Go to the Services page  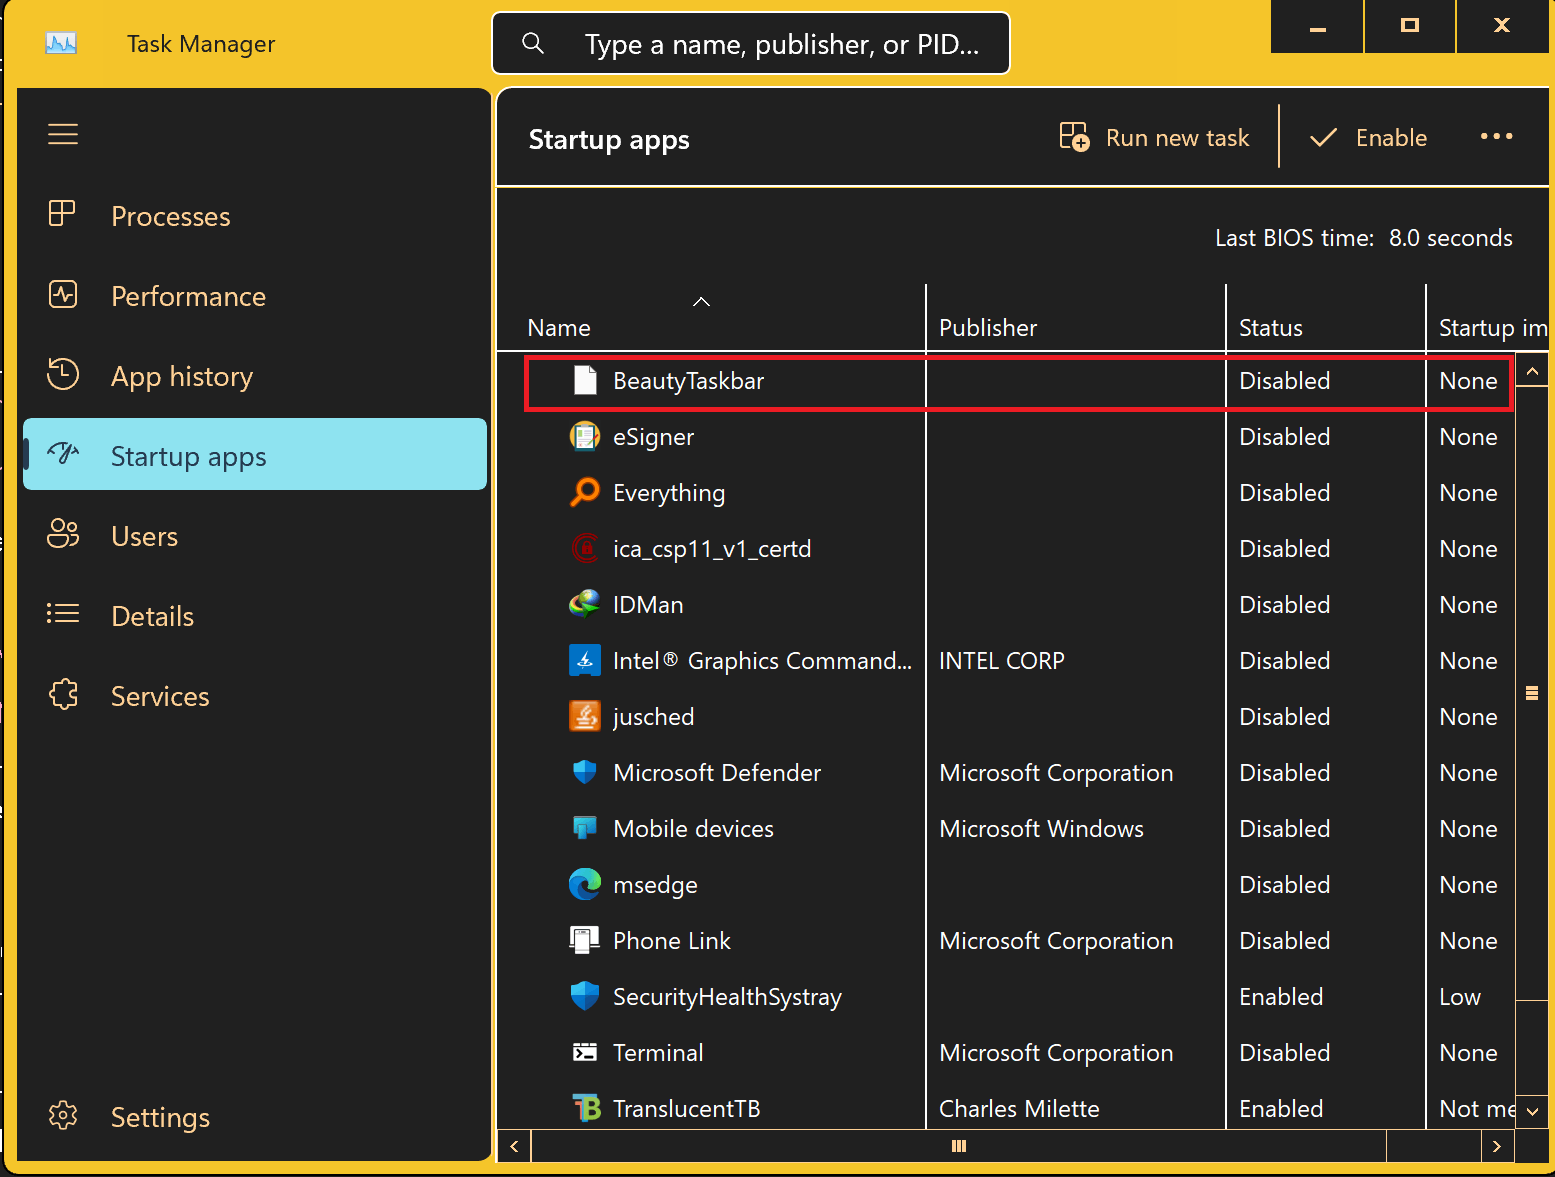click(x=160, y=696)
